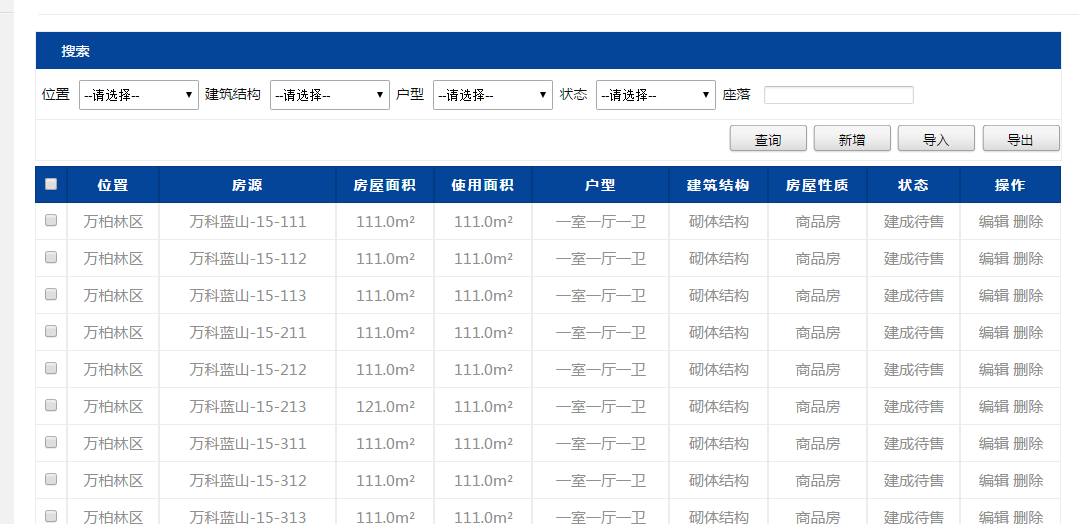The image size is (1079, 524).
Task: Click the 使用面积 column header
Action: pyautogui.click(x=483, y=185)
